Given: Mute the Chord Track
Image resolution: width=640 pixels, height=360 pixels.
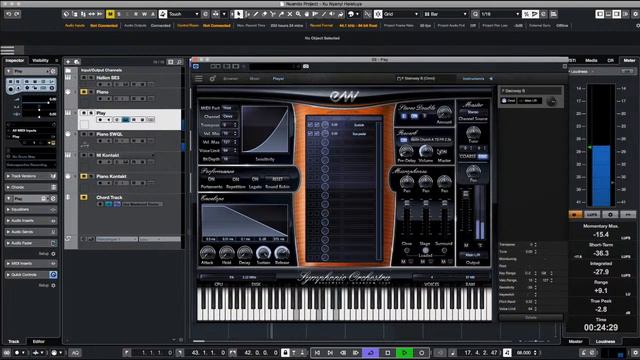Looking at the screenshot, I should (x=84, y=198).
